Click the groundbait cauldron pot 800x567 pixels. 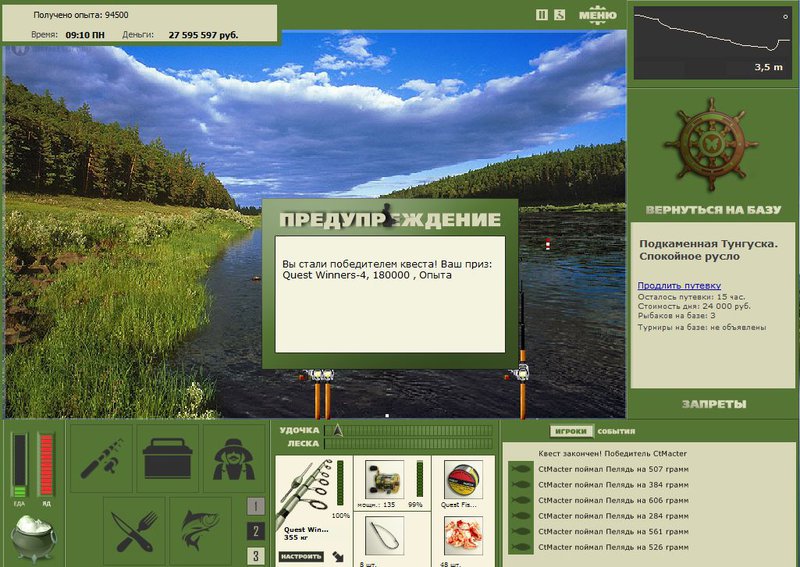click(x=34, y=538)
